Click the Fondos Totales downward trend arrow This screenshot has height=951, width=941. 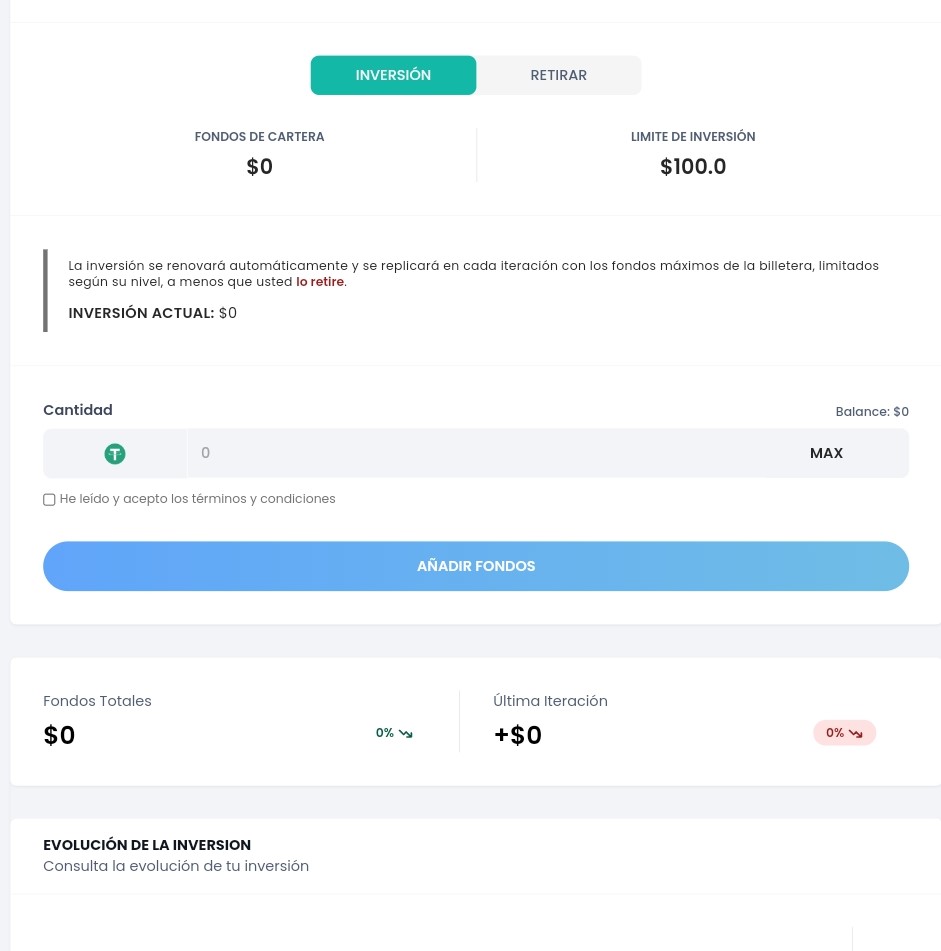pos(406,734)
